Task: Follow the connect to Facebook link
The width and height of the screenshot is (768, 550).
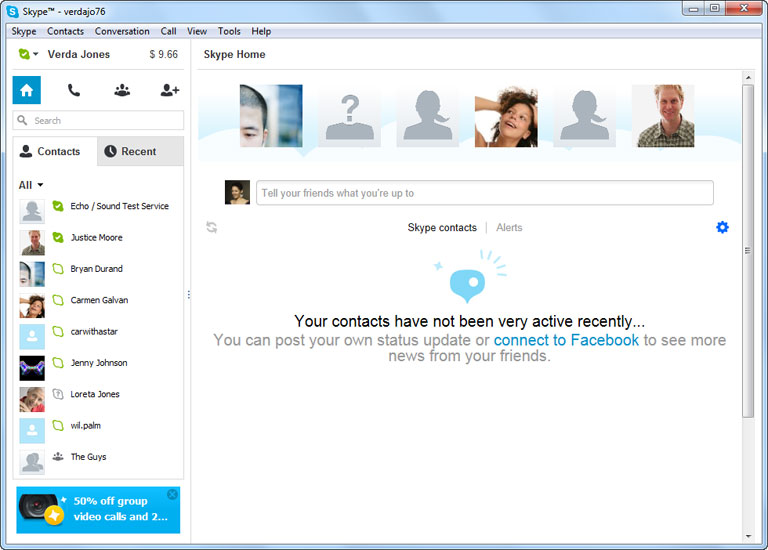Action: pos(566,340)
